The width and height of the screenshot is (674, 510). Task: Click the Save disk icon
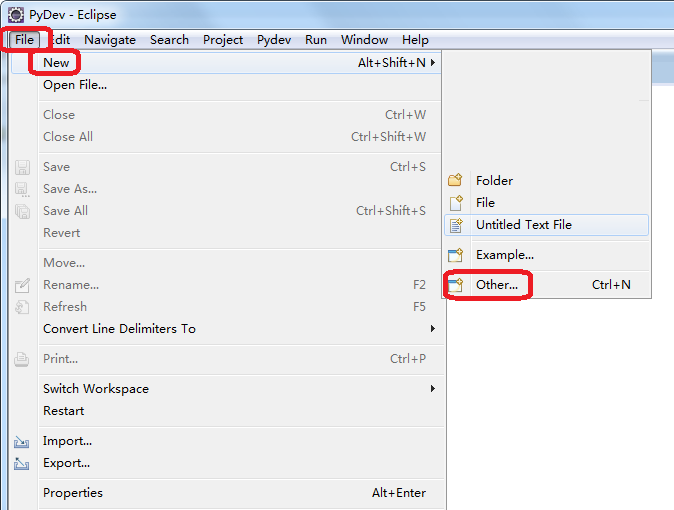22,167
